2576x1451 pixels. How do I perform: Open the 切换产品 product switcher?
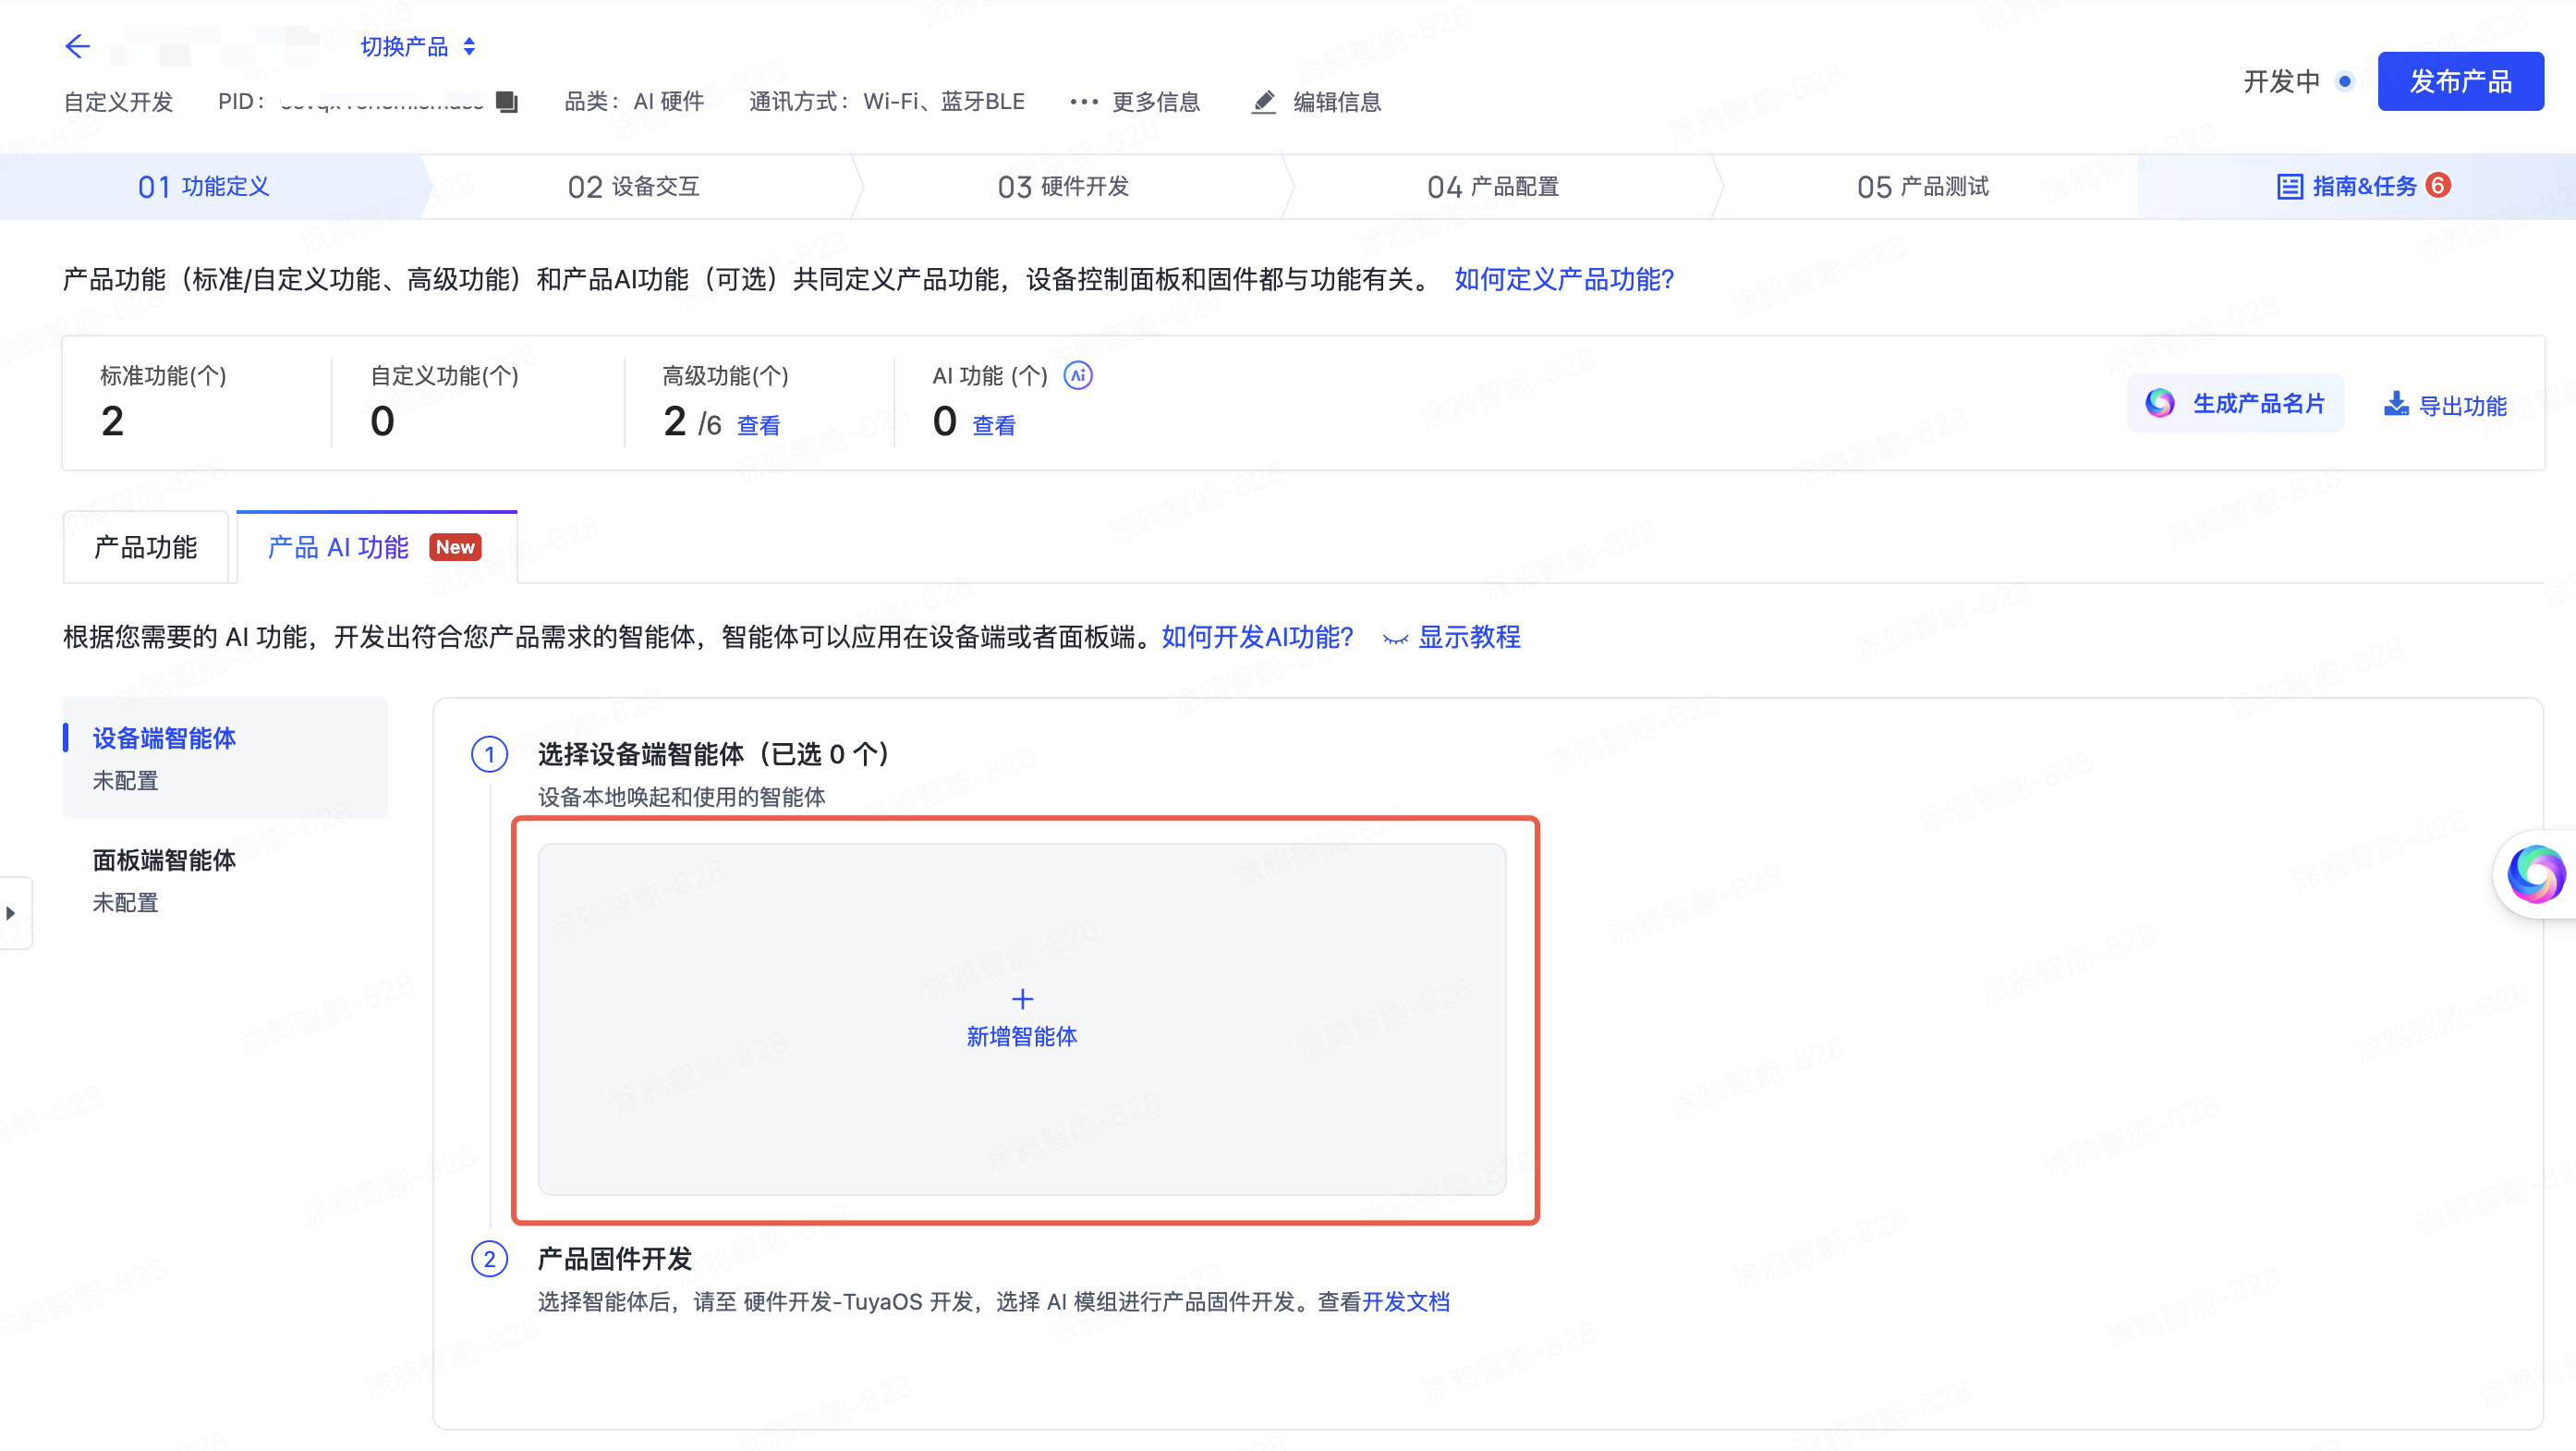[418, 47]
